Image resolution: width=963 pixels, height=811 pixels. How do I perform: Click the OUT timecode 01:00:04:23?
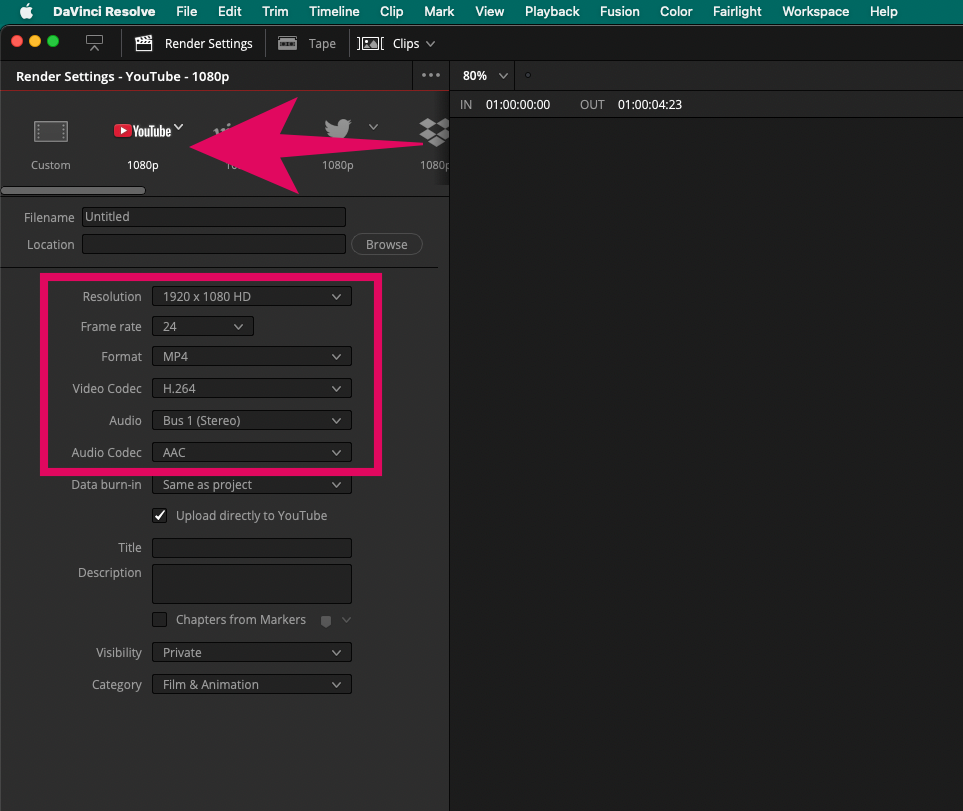pos(650,105)
